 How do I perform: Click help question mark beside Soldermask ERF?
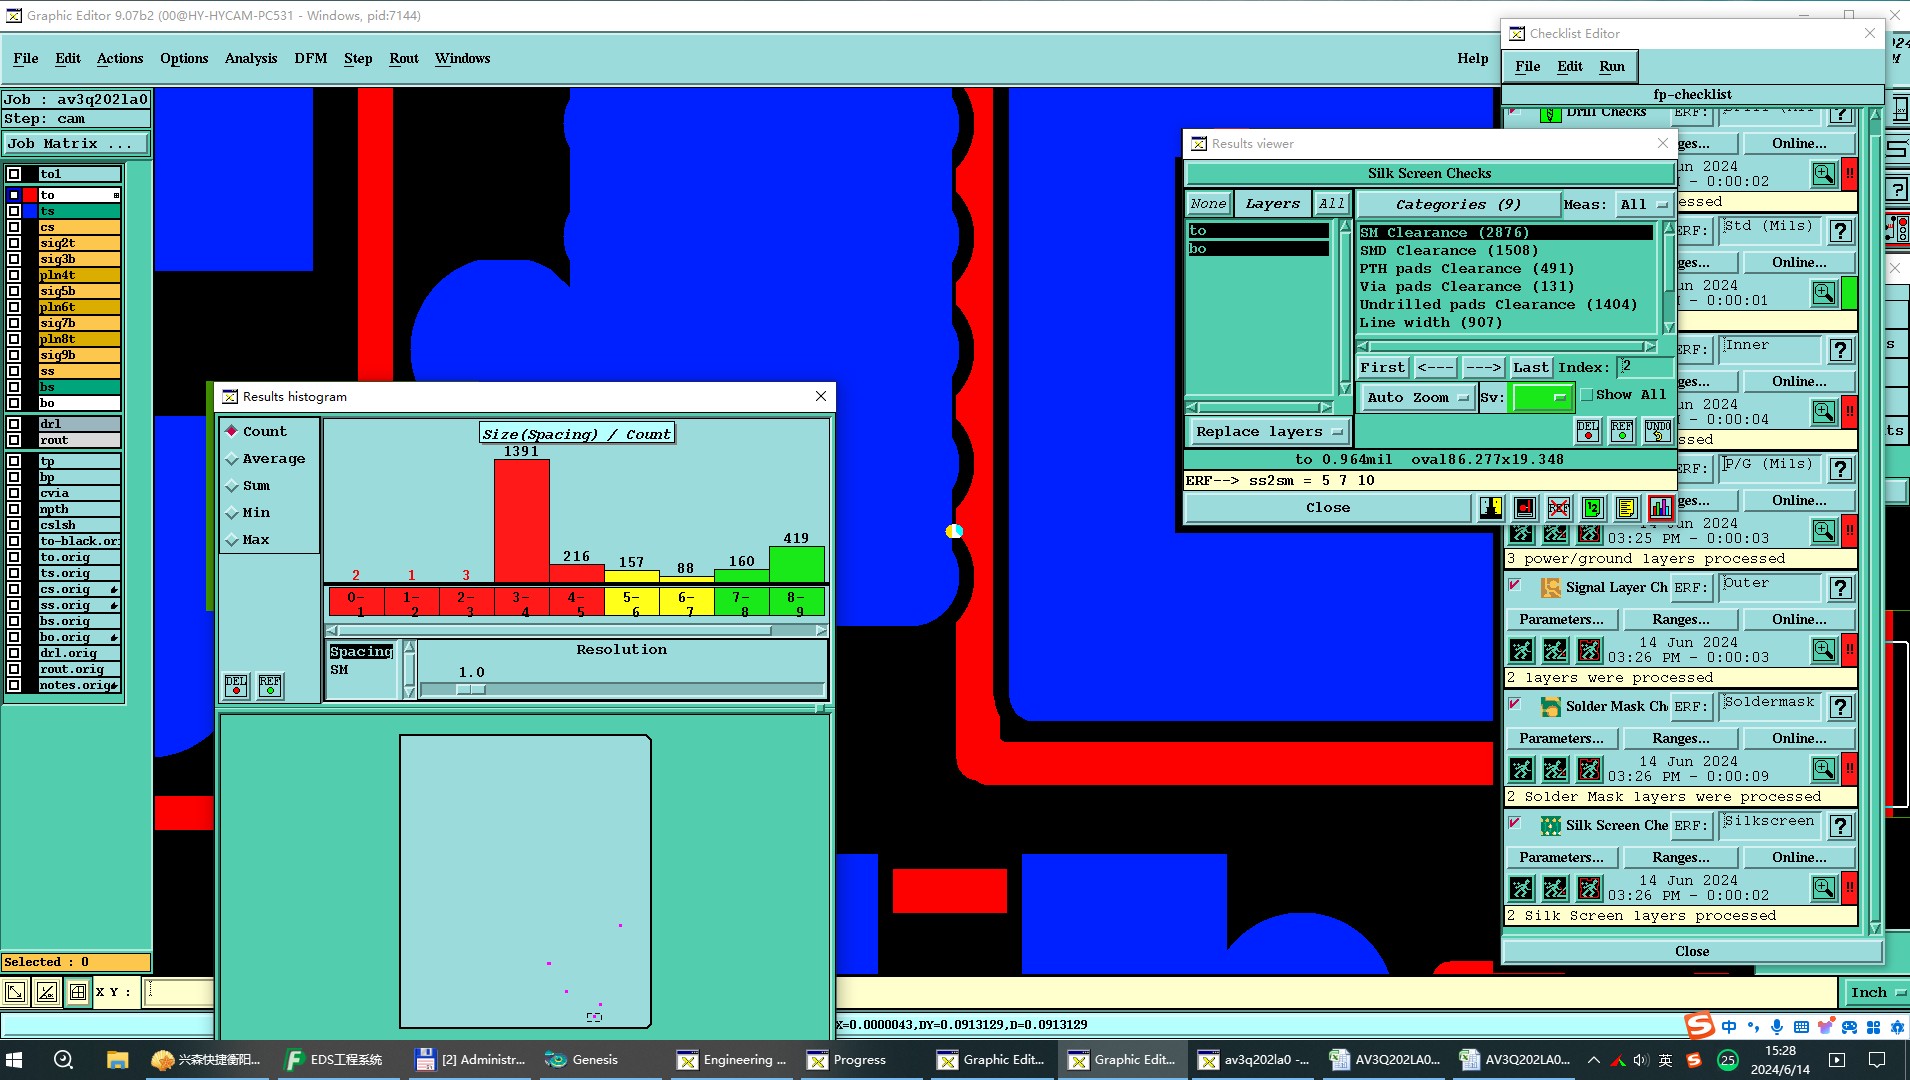pyautogui.click(x=1841, y=707)
